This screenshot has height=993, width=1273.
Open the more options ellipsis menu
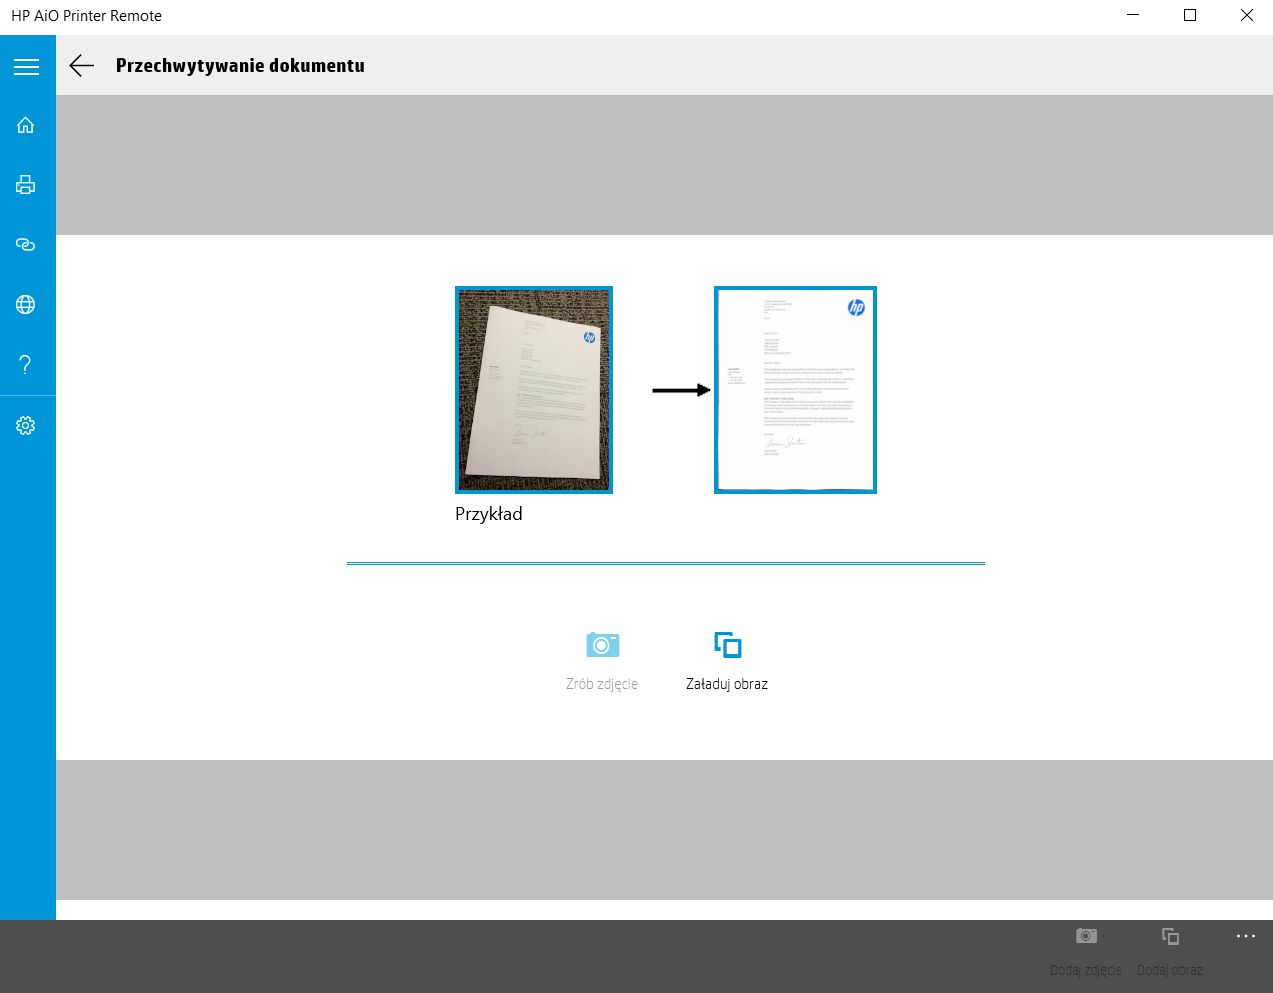[1245, 936]
